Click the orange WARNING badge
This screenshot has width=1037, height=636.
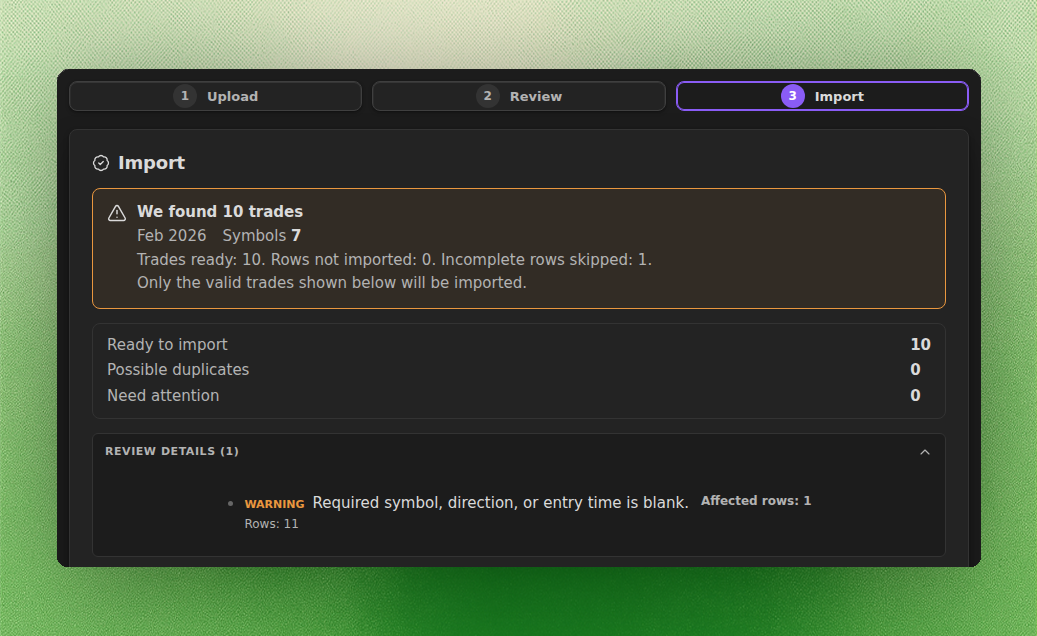point(274,504)
